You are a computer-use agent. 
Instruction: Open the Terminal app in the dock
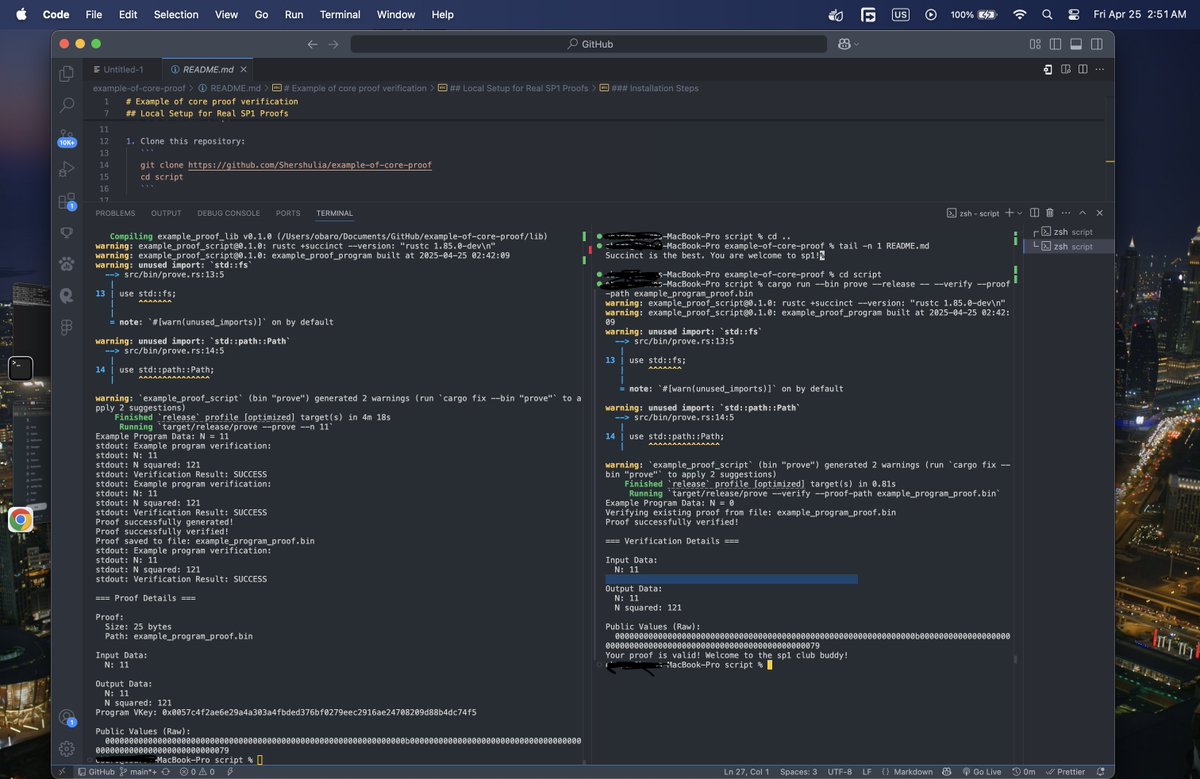pos(21,368)
